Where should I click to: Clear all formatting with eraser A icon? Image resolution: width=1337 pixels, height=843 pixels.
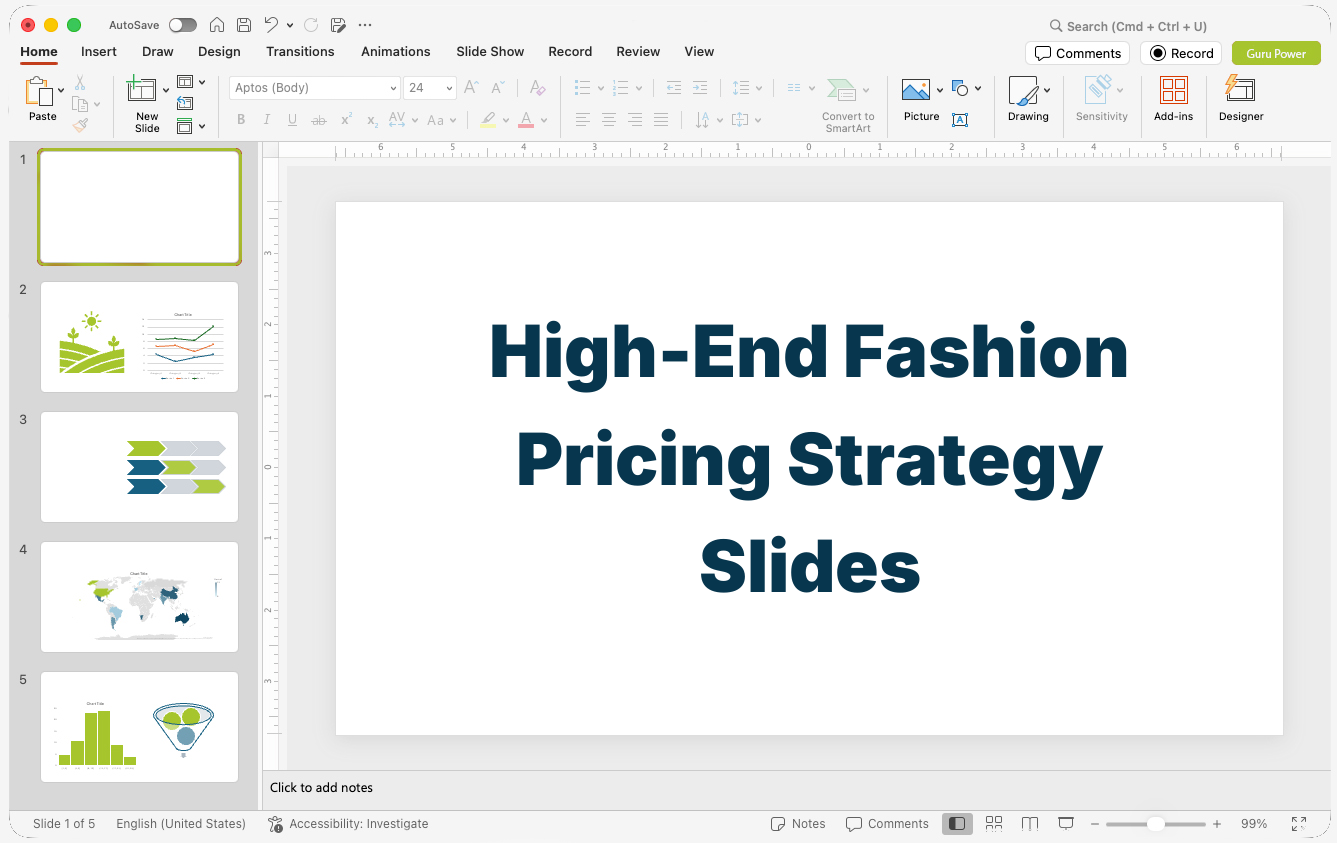point(538,88)
